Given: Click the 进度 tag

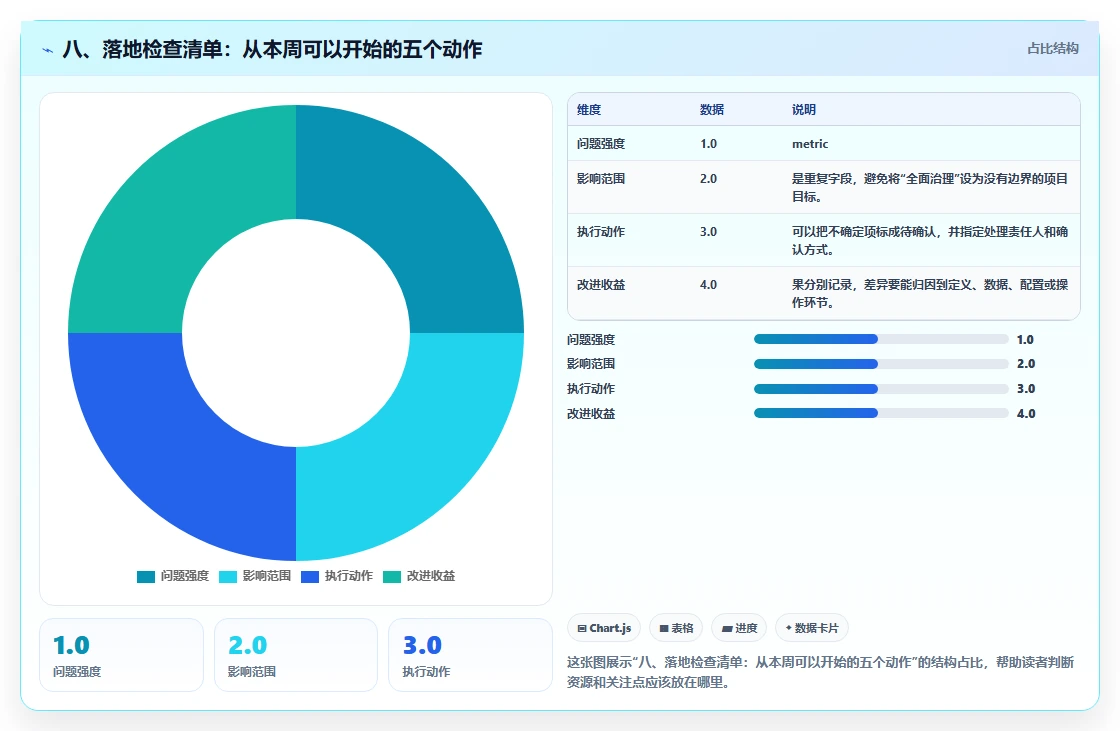Looking at the screenshot, I should [x=739, y=628].
